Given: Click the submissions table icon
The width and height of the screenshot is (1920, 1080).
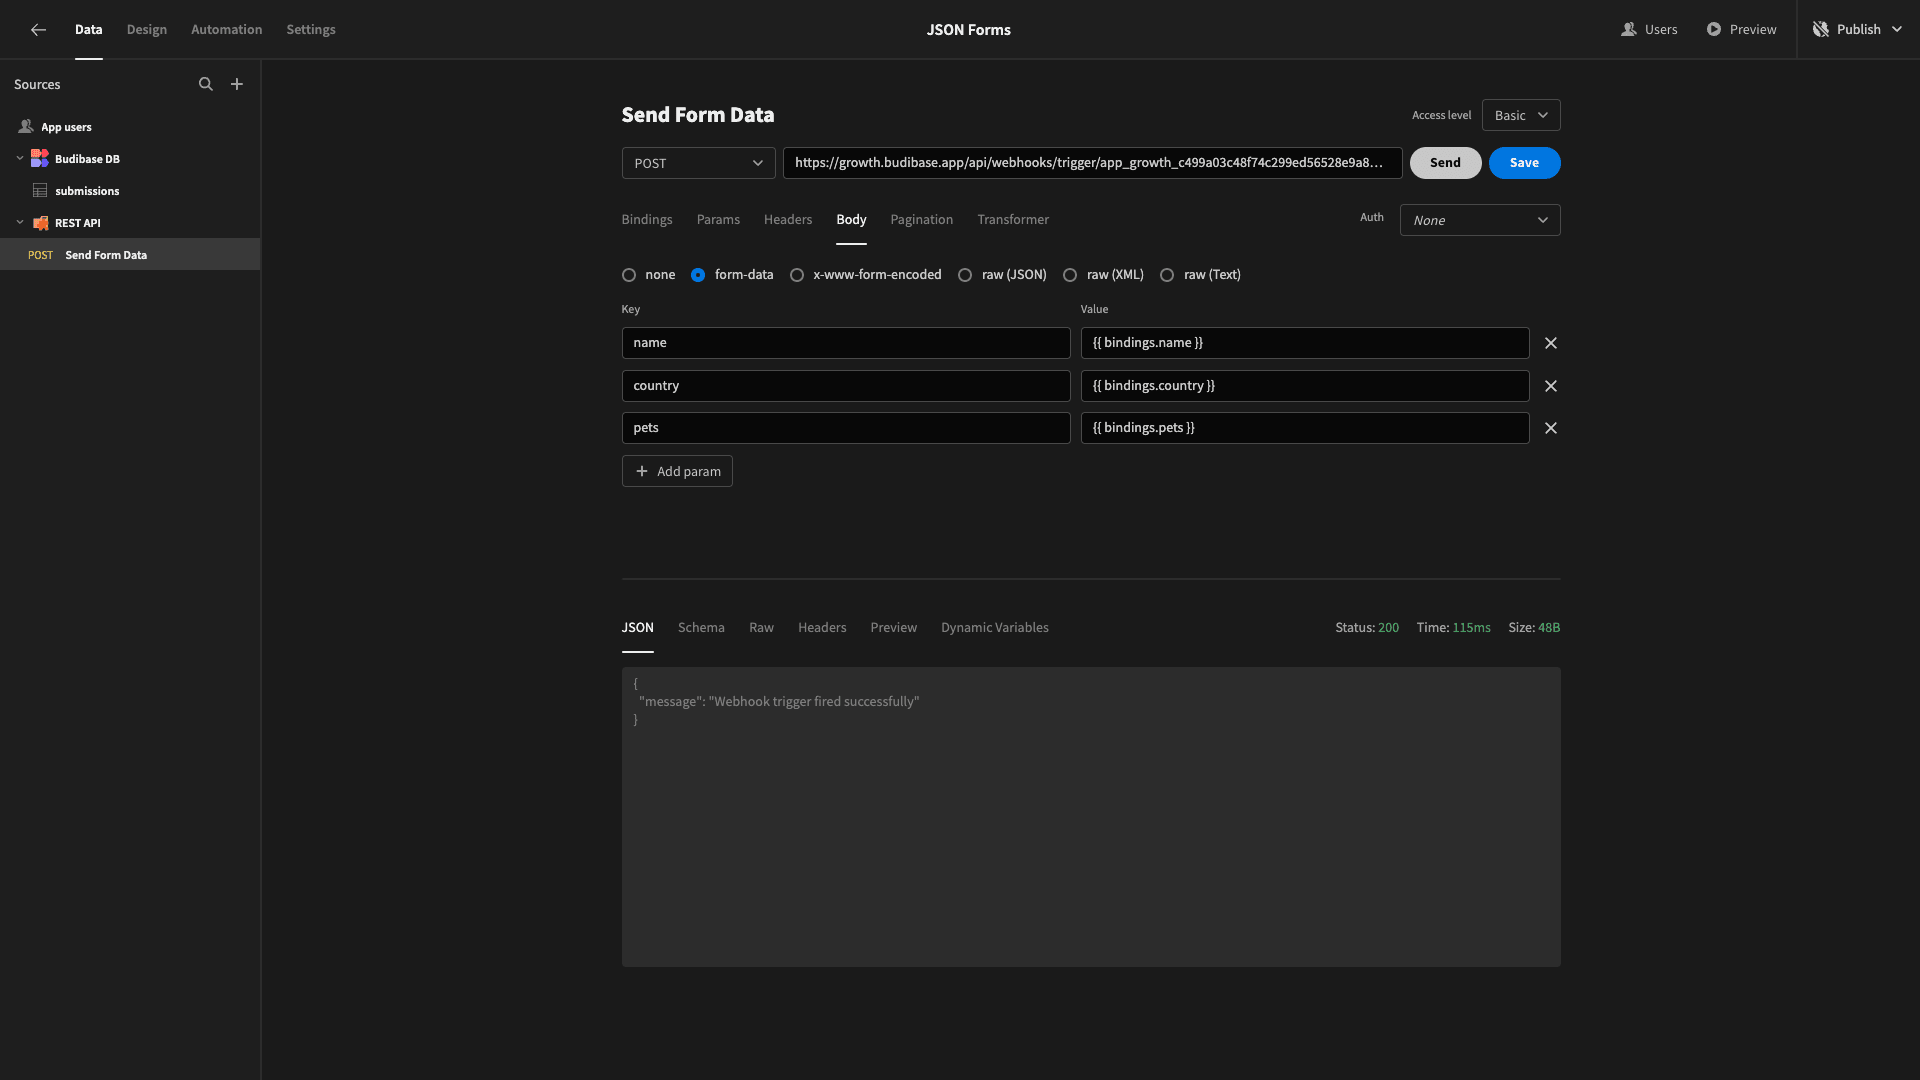Looking at the screenshot, I should click(40, 191).
